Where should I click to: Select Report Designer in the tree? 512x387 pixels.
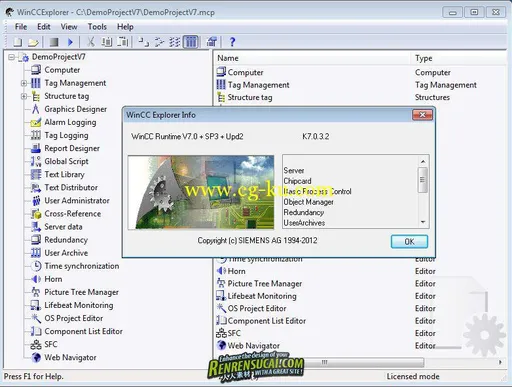tap(72, 148)
